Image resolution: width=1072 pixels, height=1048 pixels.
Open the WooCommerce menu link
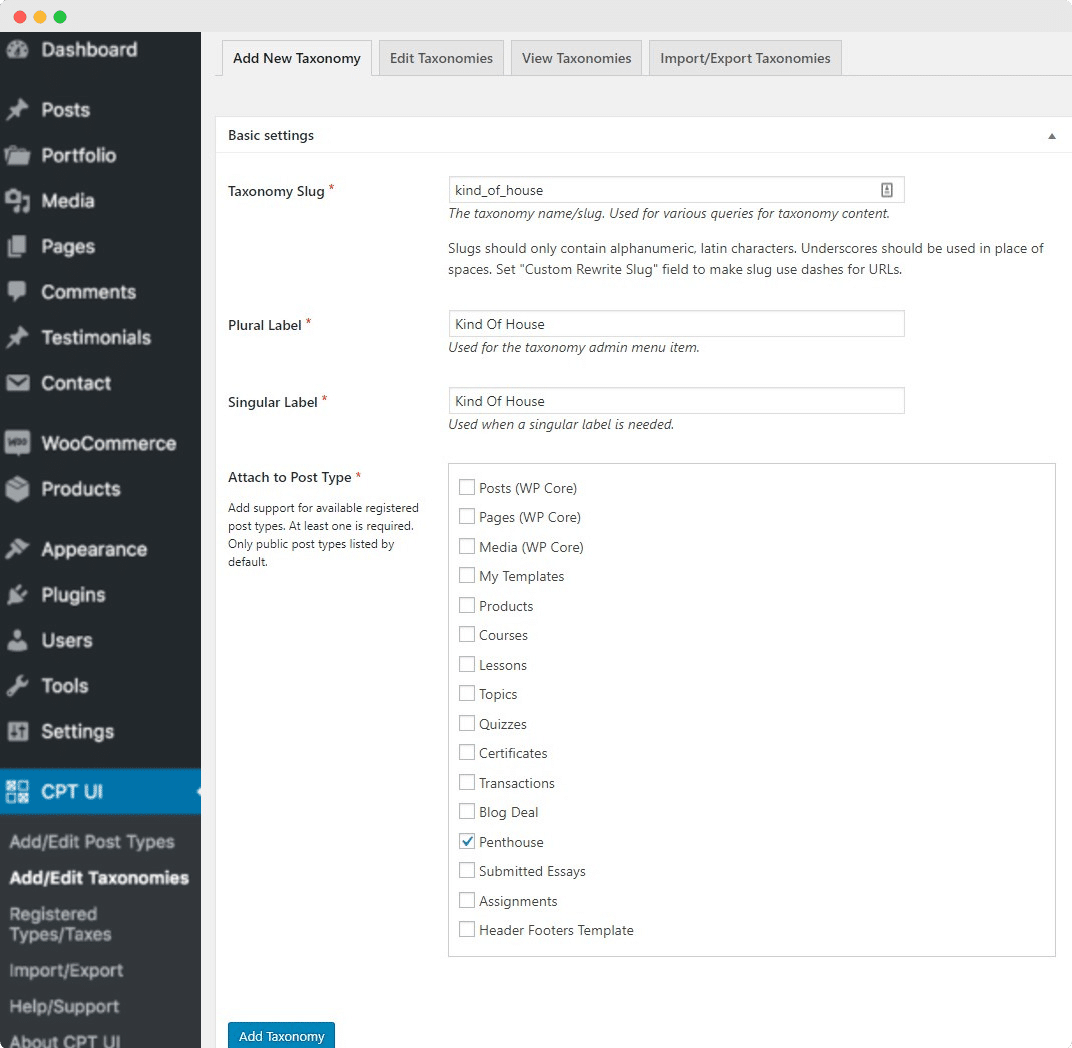[x=109, y=443]
